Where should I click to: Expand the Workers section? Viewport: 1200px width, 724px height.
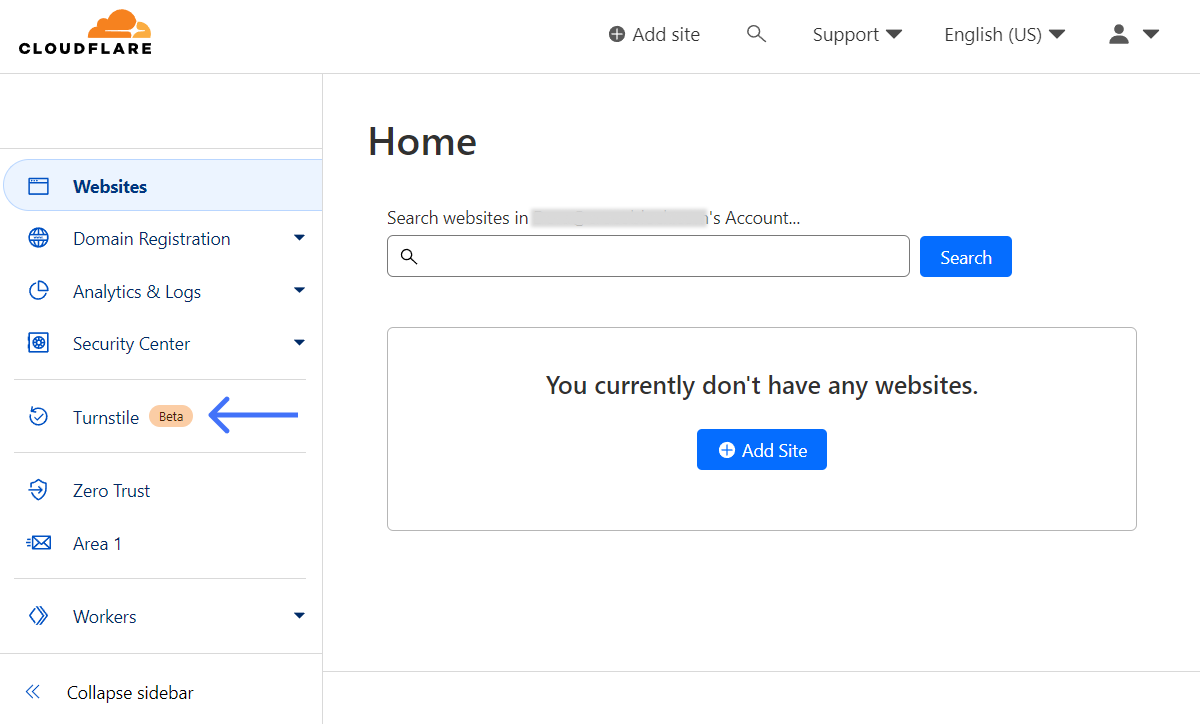(x=299, y=616)
